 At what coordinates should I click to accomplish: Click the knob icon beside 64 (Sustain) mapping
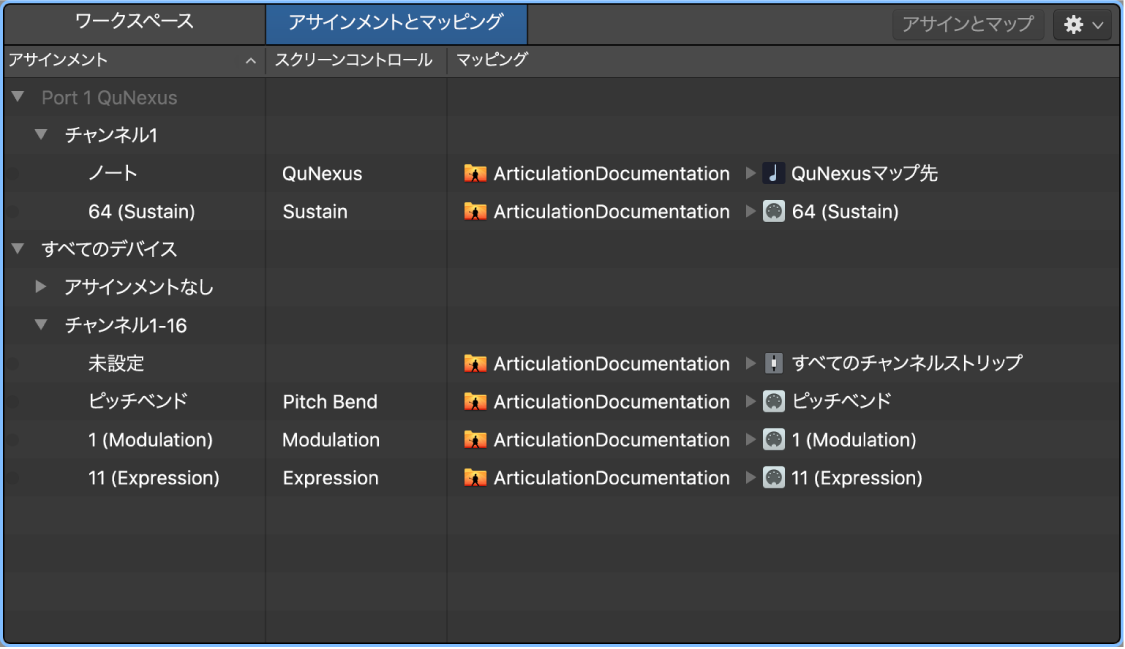click(x=772, y=211)
